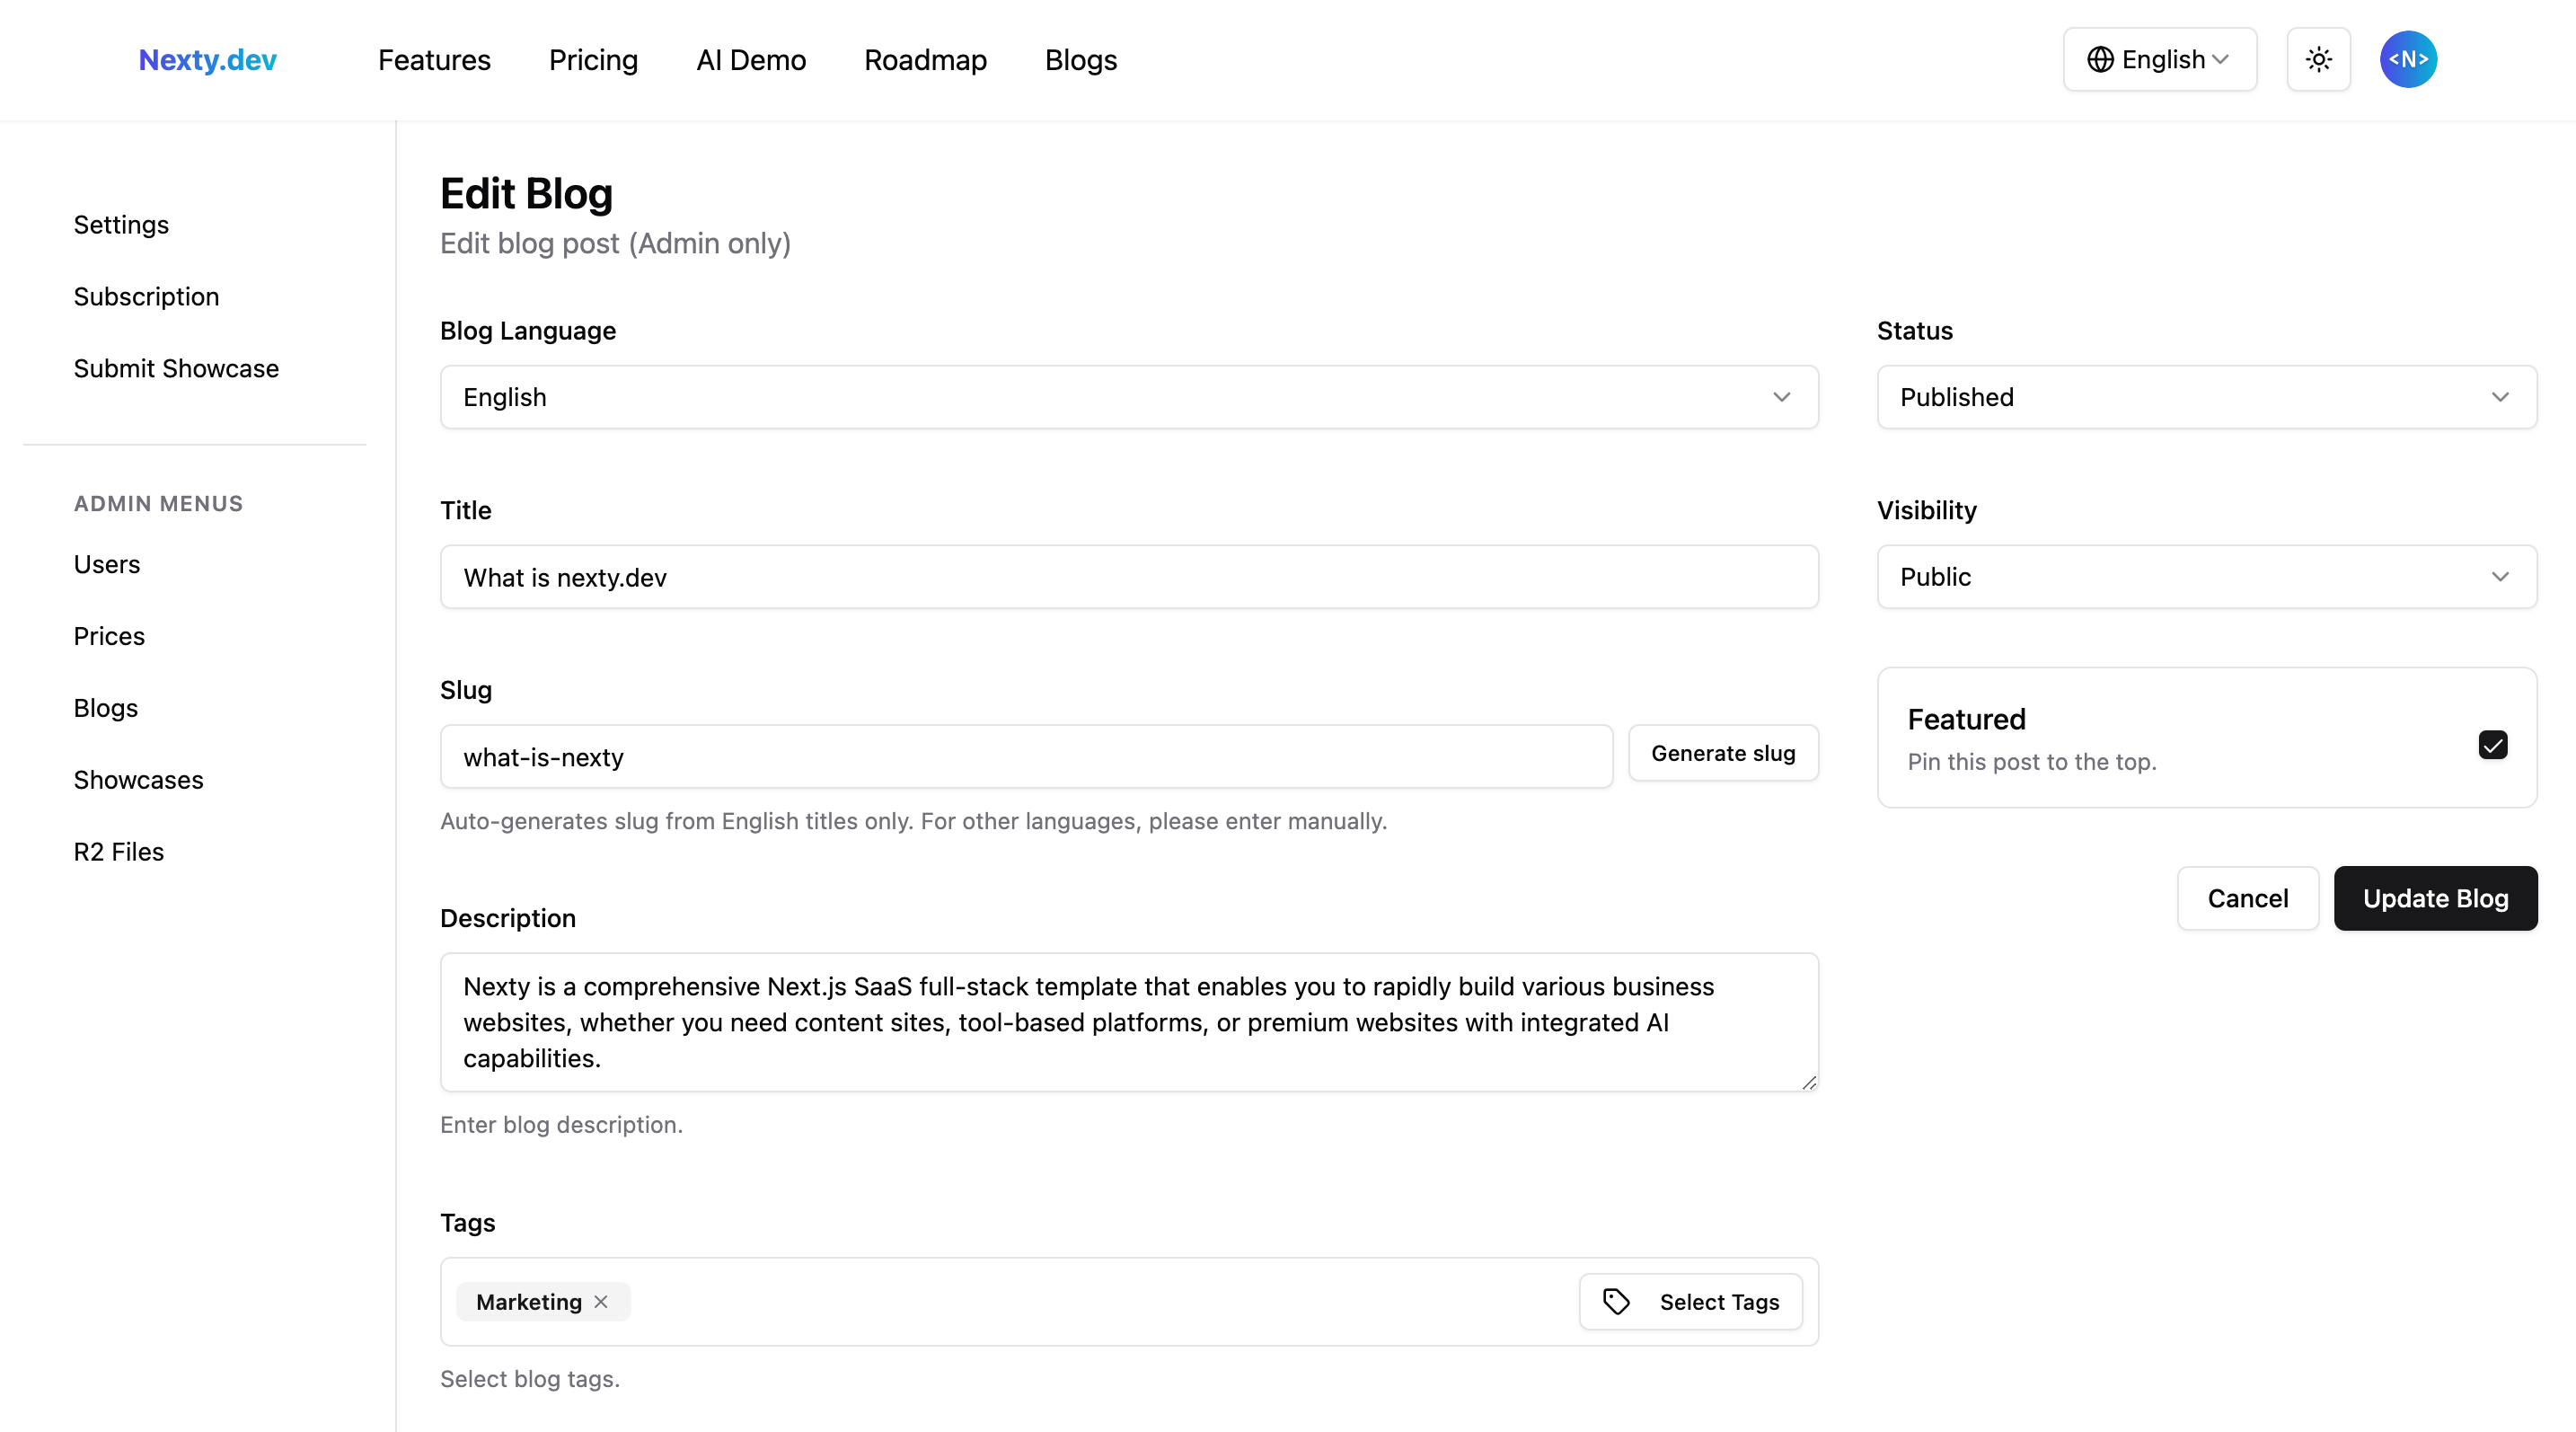2576x1432 pixels.
Task: Click the Cancel button
Action: click(2247, 898)
